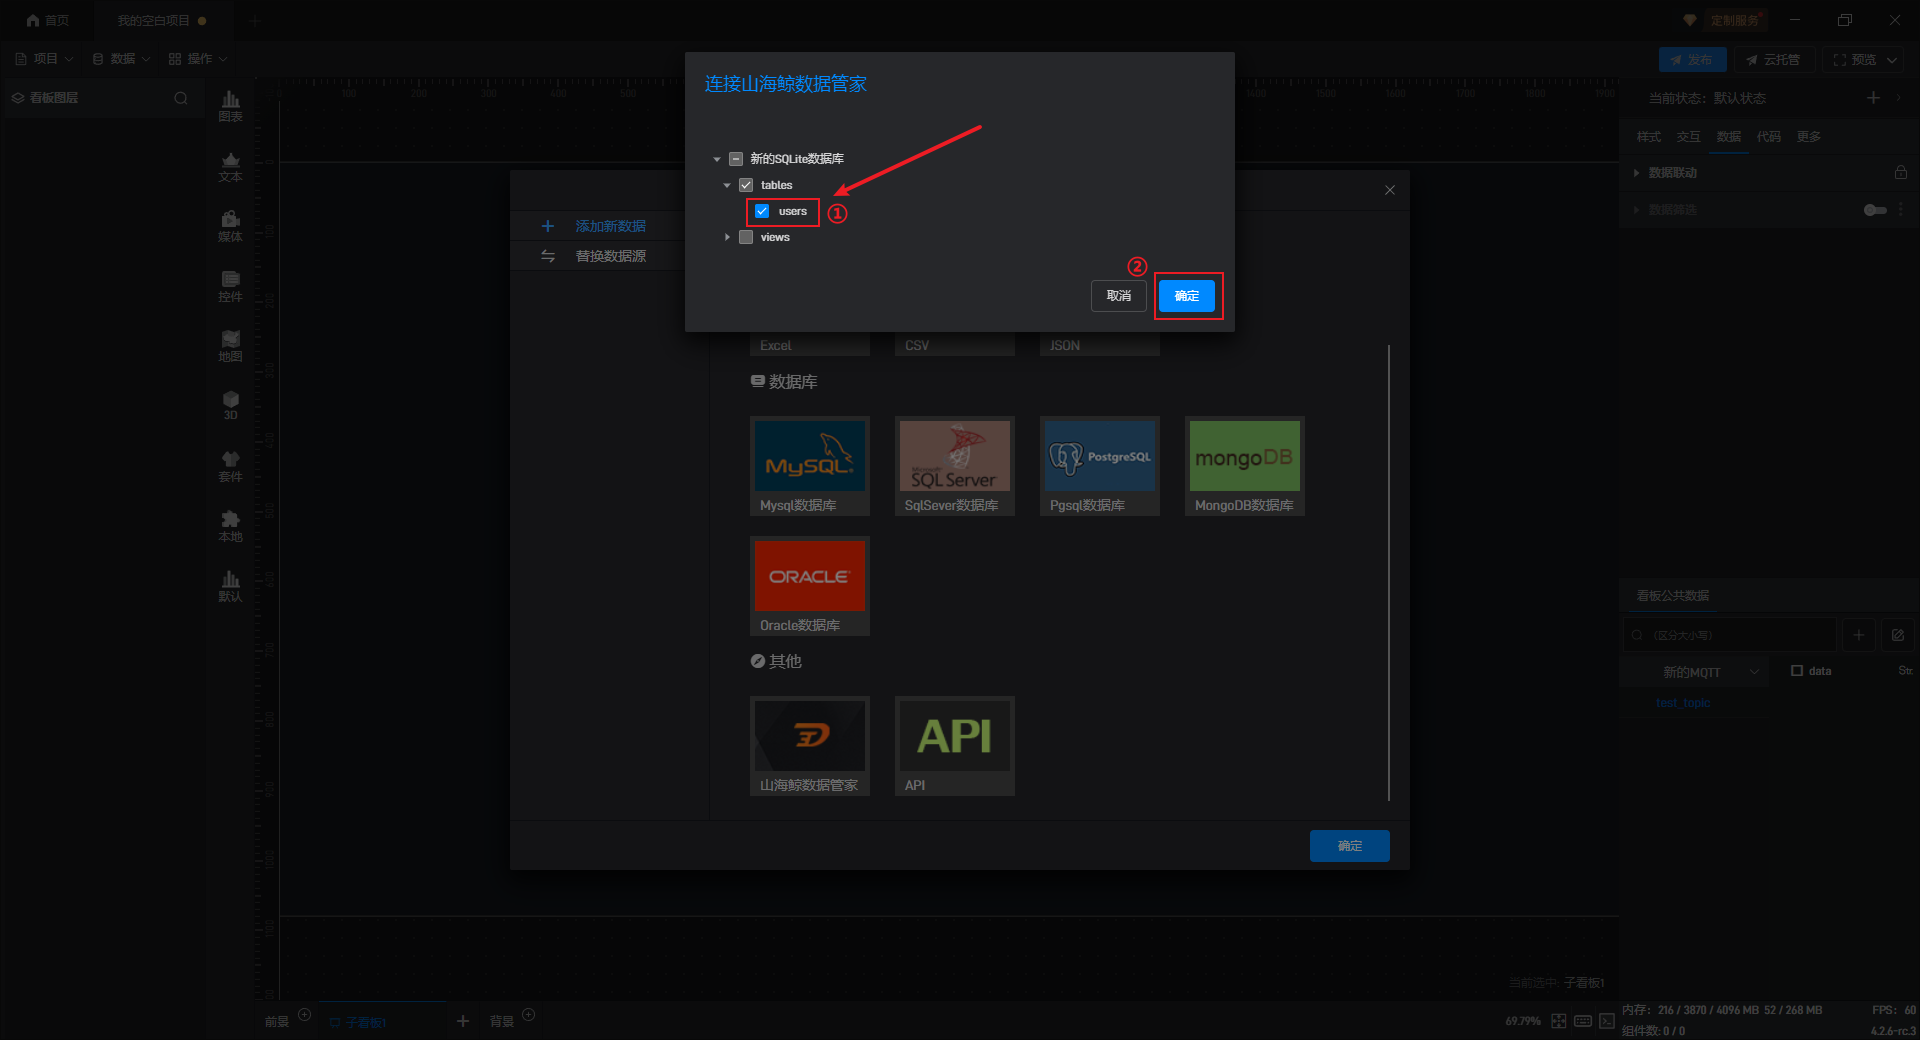Click the 云托管 button
The width and height of the screenshot is (1920, 1040).
click(x=1774, y=60)
